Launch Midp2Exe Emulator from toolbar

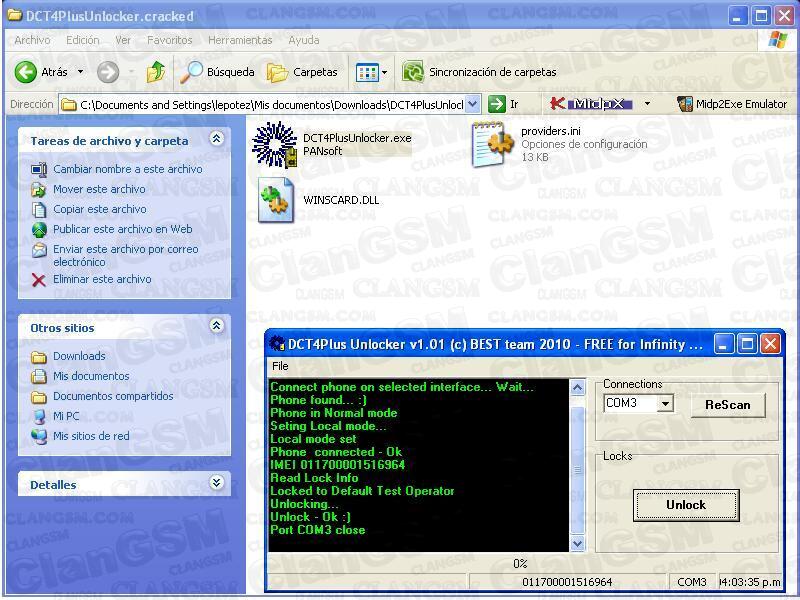(x=732, y=104)
